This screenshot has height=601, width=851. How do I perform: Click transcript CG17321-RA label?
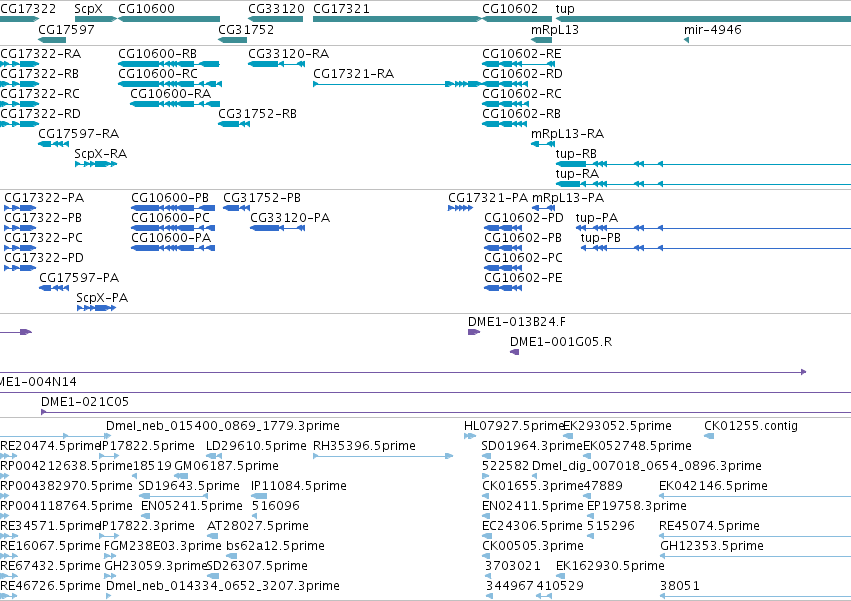[353, 73]
